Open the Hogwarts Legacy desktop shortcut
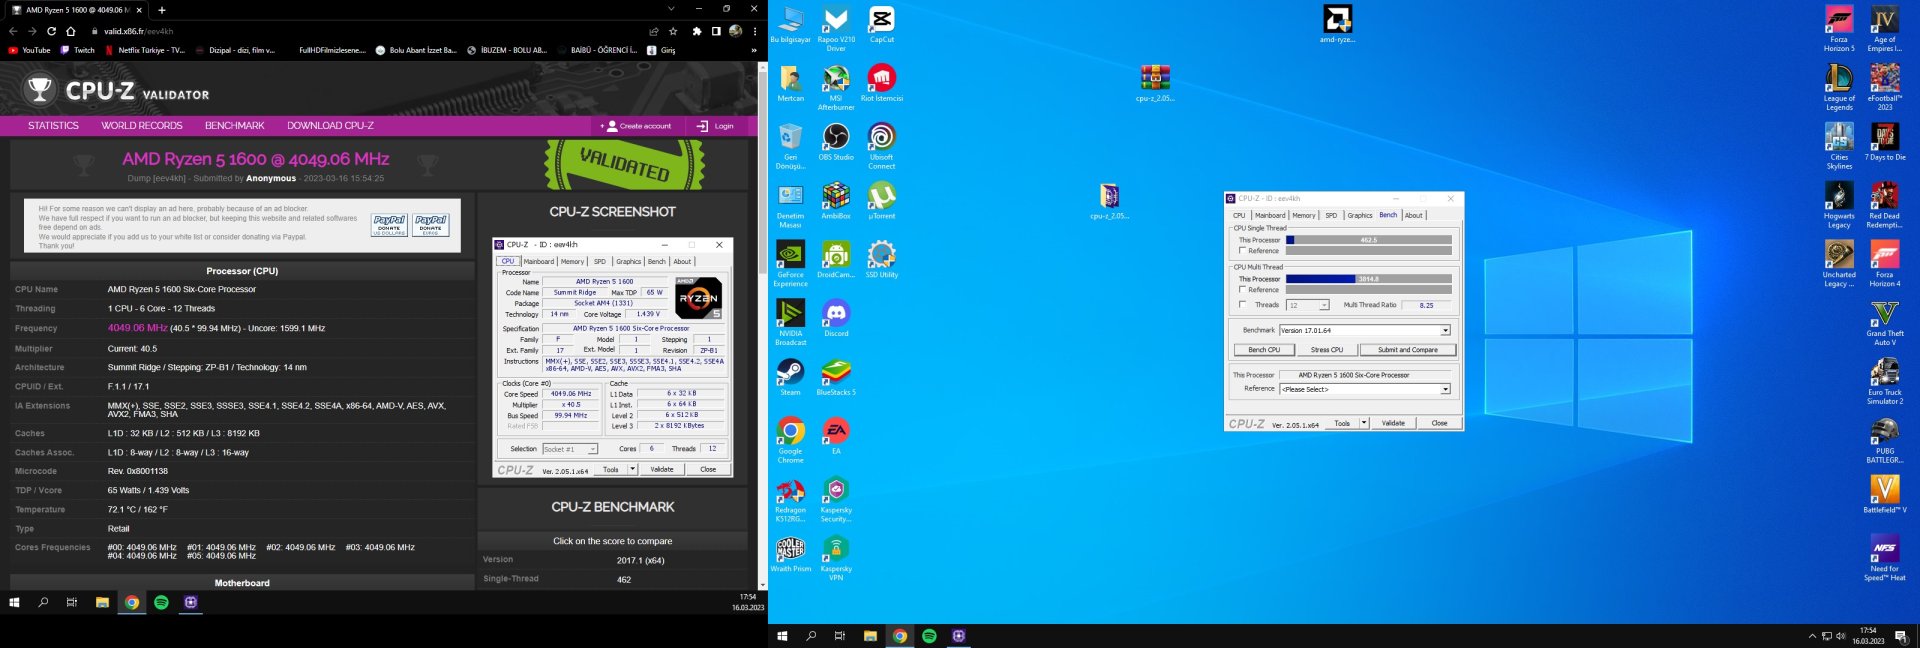 click(x=1839, y=206)
